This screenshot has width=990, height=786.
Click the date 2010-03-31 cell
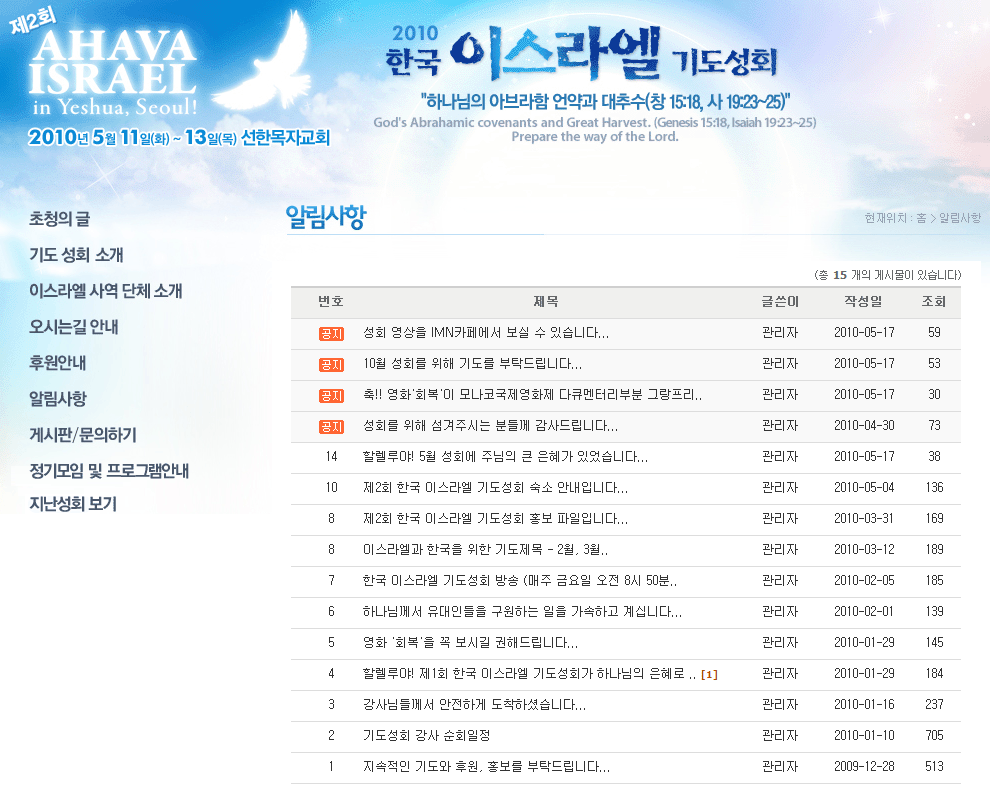tap(864, 518)
